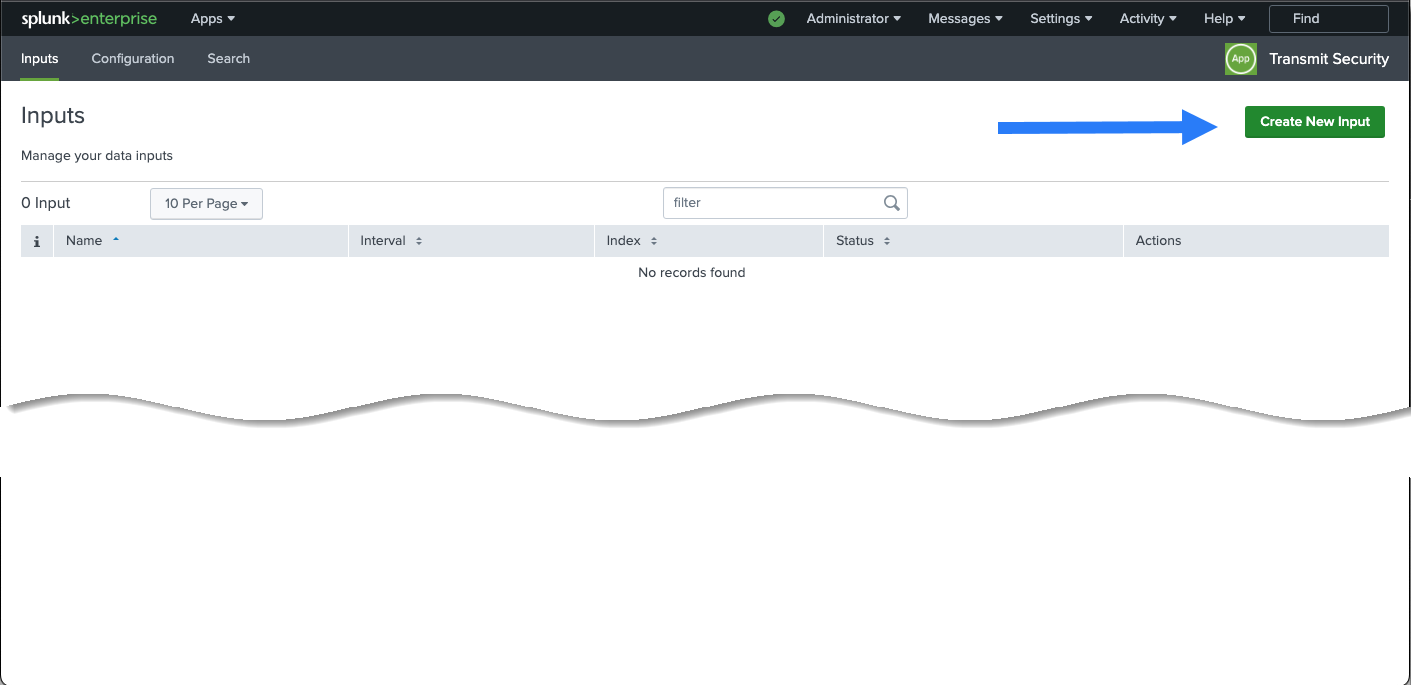The height and width of the screenshot is (685, 1411).
Task: Expand the Administrator menu
Action: [853, 19]
